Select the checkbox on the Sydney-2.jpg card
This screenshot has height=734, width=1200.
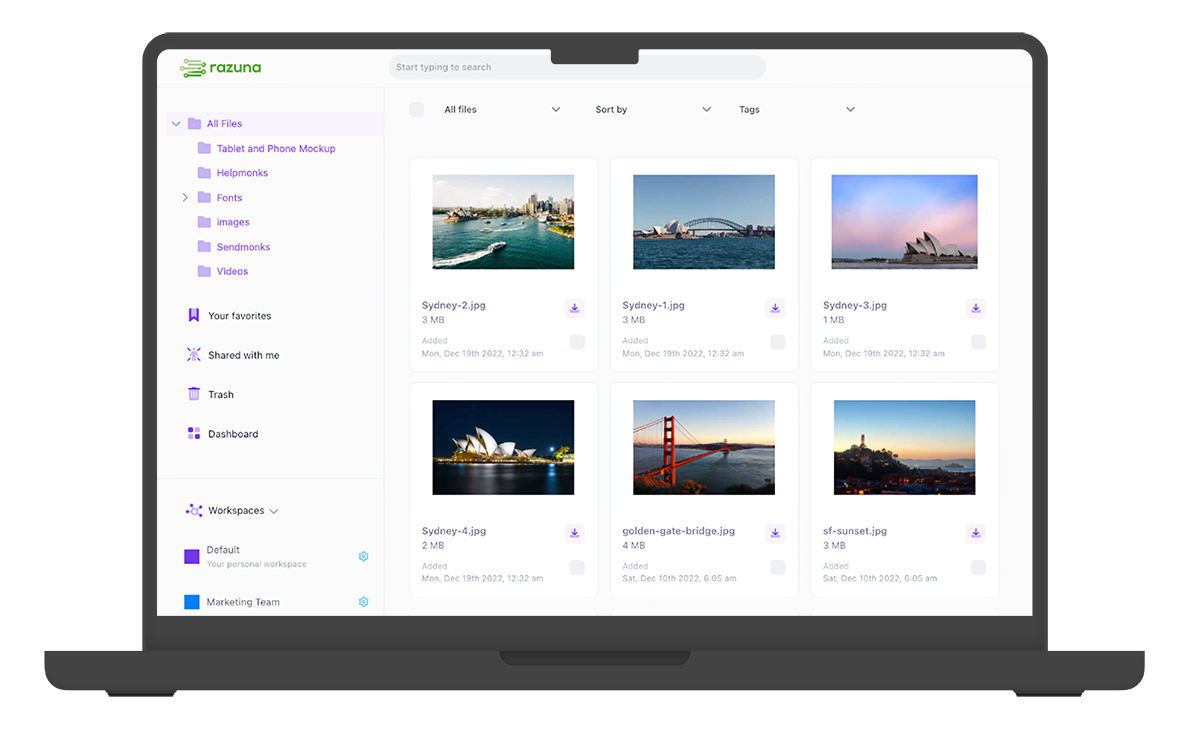[x=577, y=342]
